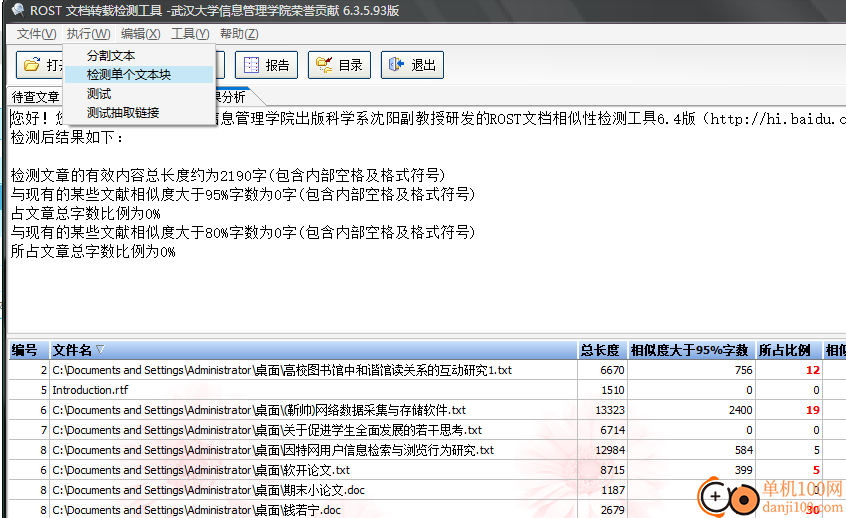Select the 钱若宁.doc row
The width and height of the screenshot is (846, 518).
(x=426, y=510)
